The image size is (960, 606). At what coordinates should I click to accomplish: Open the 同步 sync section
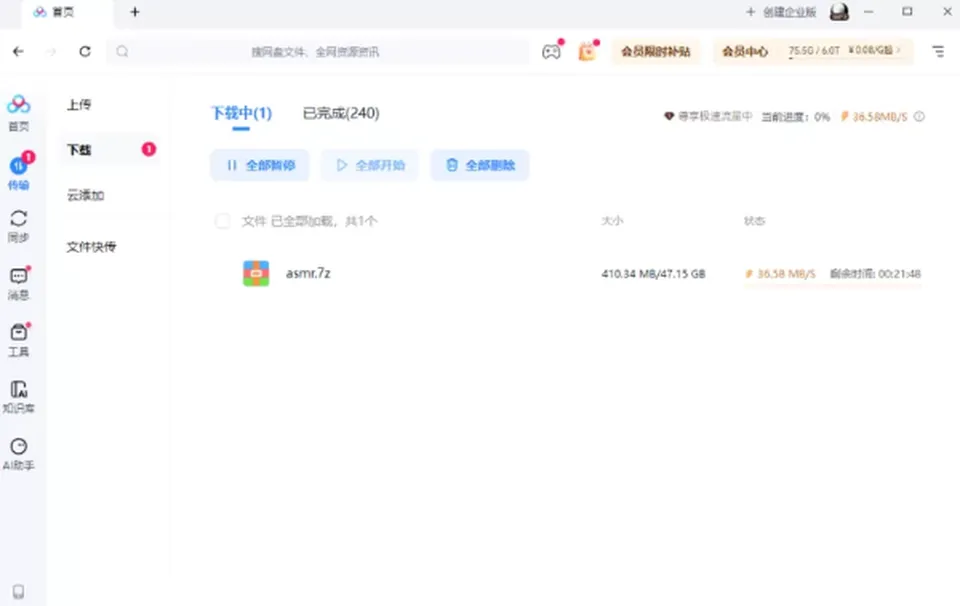coord(18,226)
